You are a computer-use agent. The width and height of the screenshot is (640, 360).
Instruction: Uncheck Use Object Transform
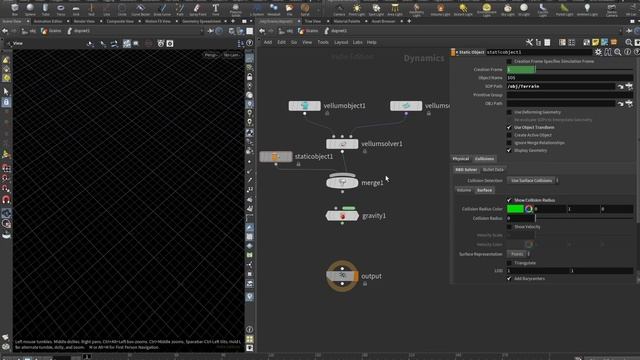(x=509, y=127)
